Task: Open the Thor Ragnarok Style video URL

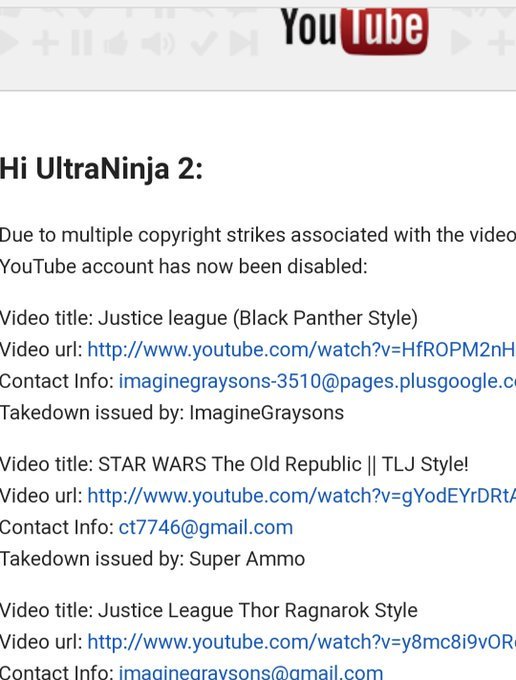Action: click(x=301, y=642)
